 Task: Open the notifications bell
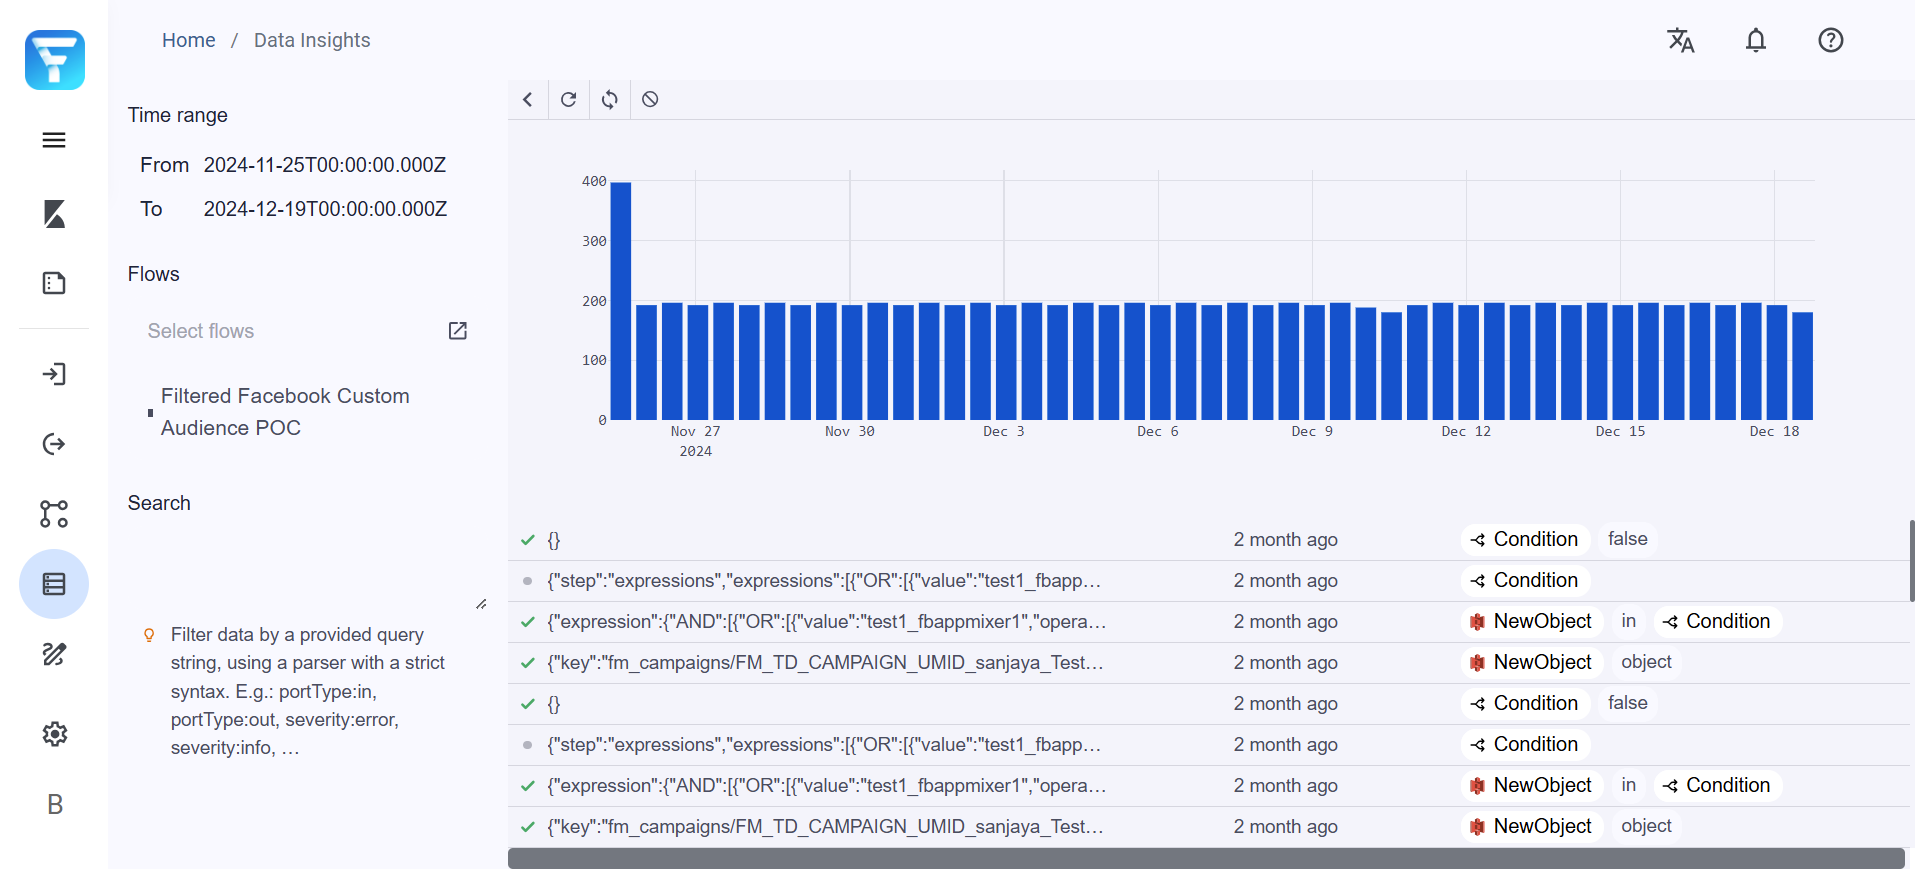pos(1755,40)
